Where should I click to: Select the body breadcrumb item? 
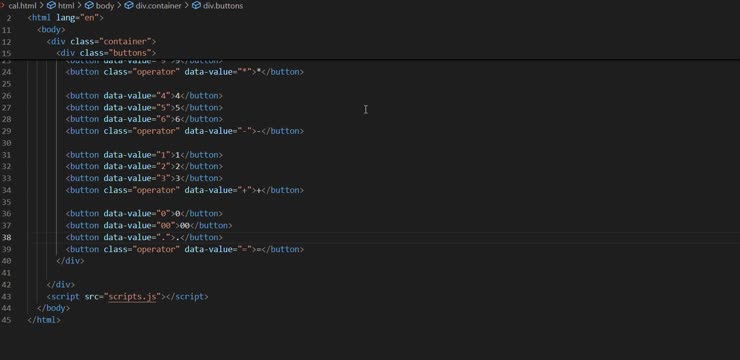(x=105, y=6)
